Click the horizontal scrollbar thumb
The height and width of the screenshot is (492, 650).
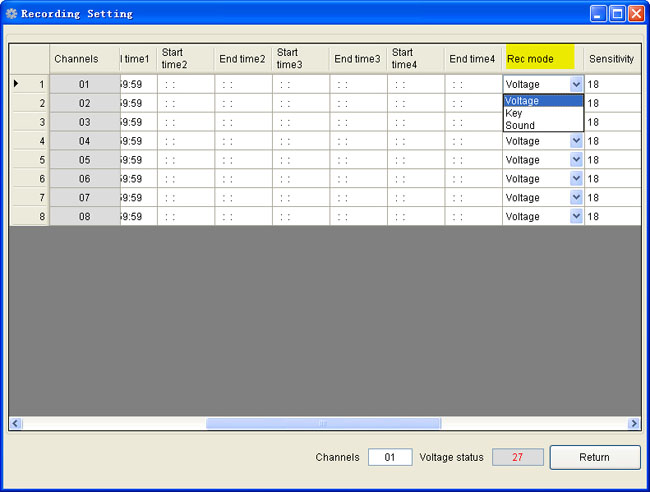[322, 424]
